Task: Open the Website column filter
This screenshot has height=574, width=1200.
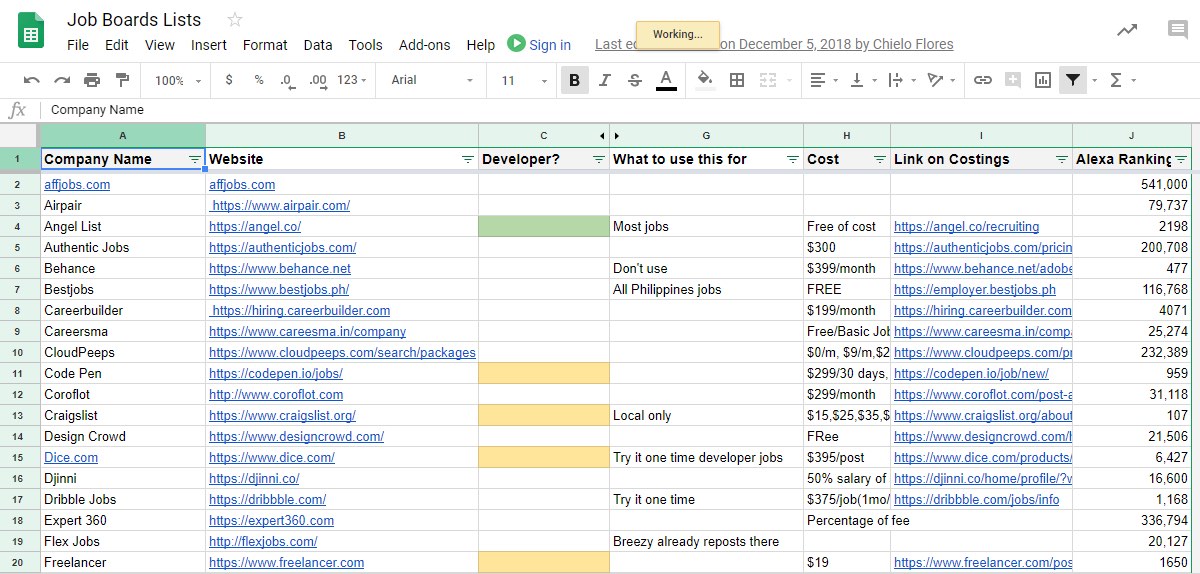Action: [468, 160]
